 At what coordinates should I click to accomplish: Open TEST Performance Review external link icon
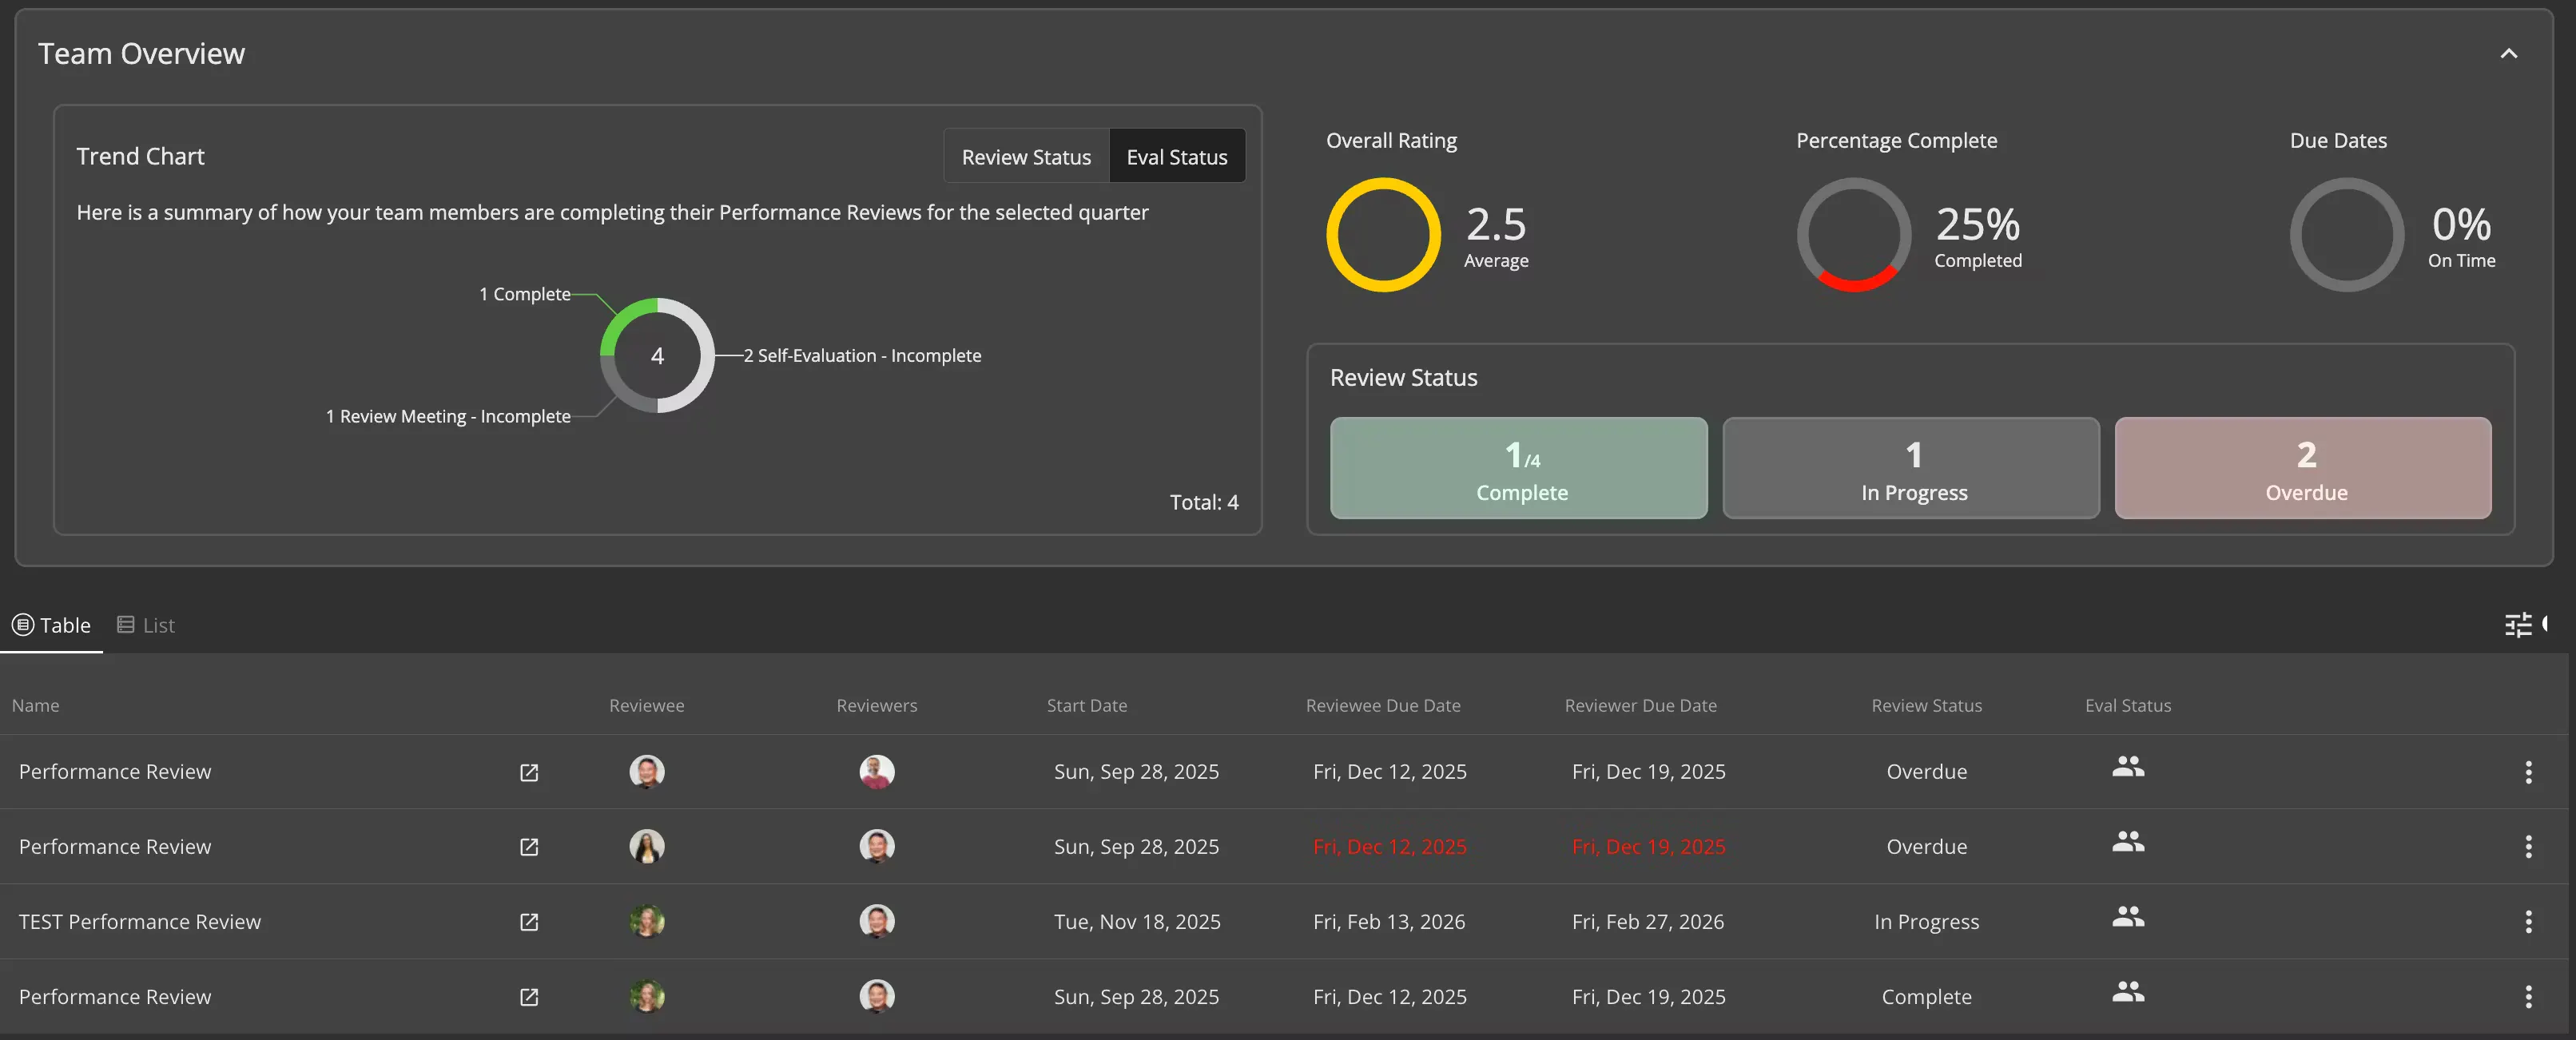coord(529,922)
